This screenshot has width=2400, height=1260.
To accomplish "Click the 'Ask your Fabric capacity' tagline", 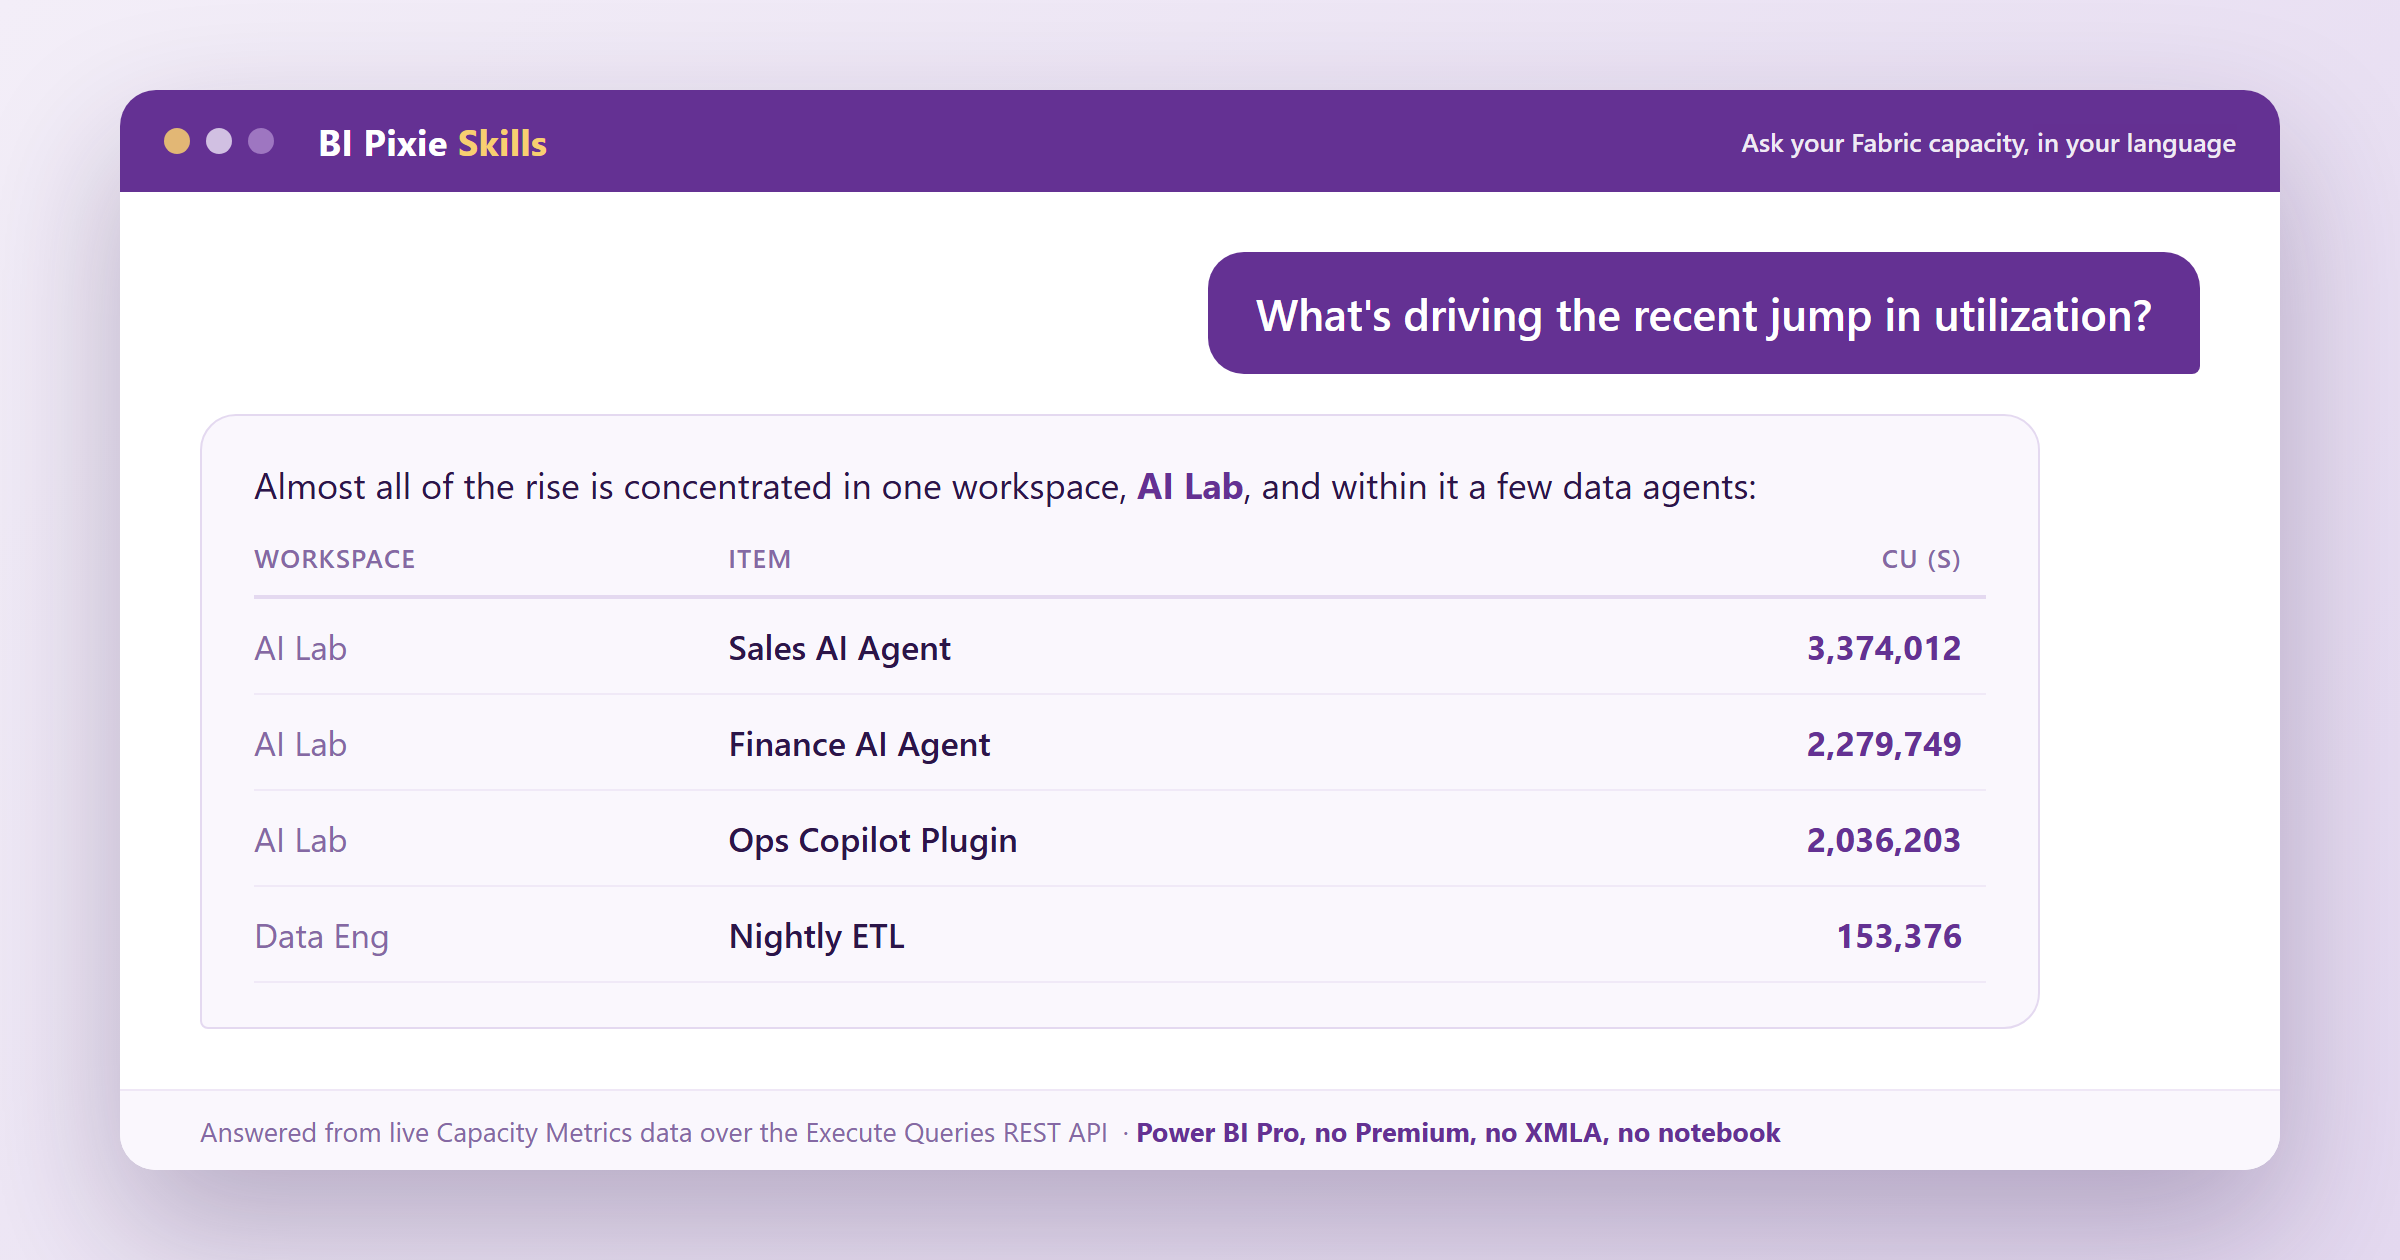I will 1988,143.
